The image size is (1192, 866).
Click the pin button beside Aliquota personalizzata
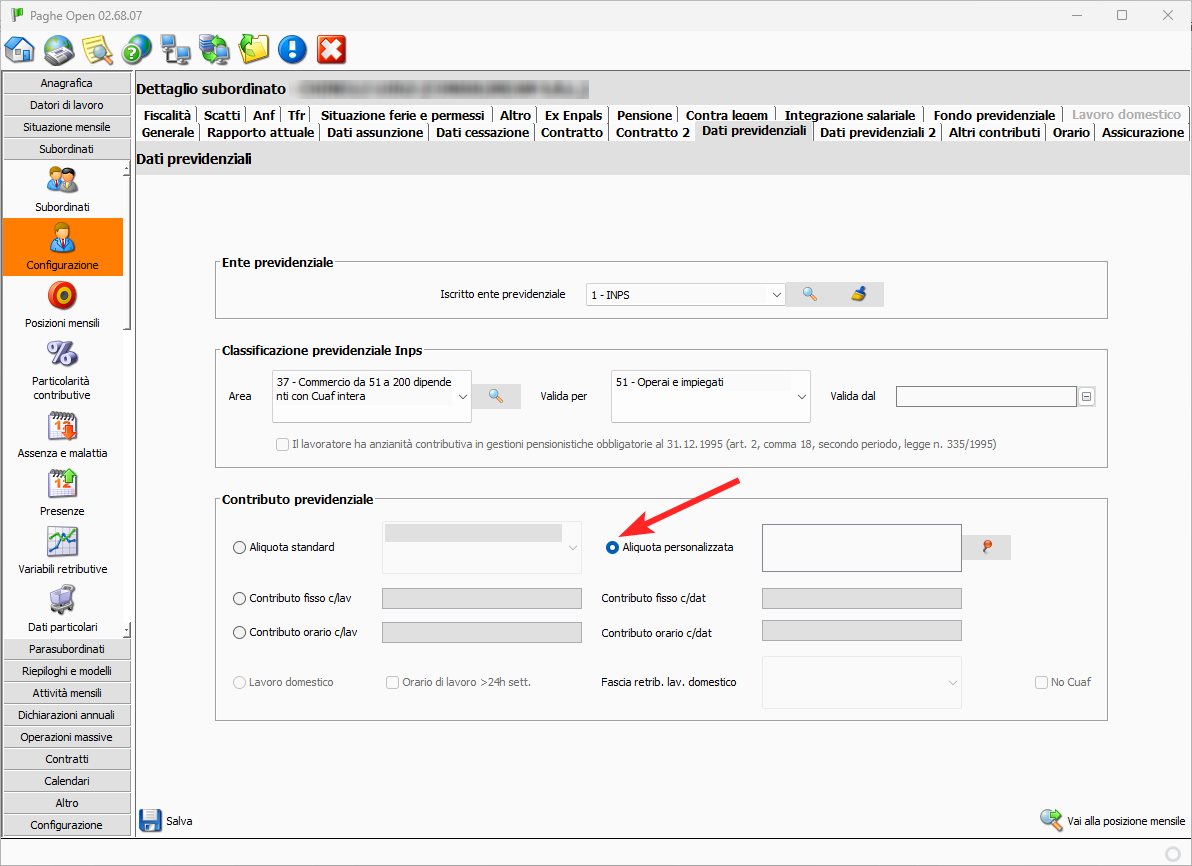[x=987, y=547]
